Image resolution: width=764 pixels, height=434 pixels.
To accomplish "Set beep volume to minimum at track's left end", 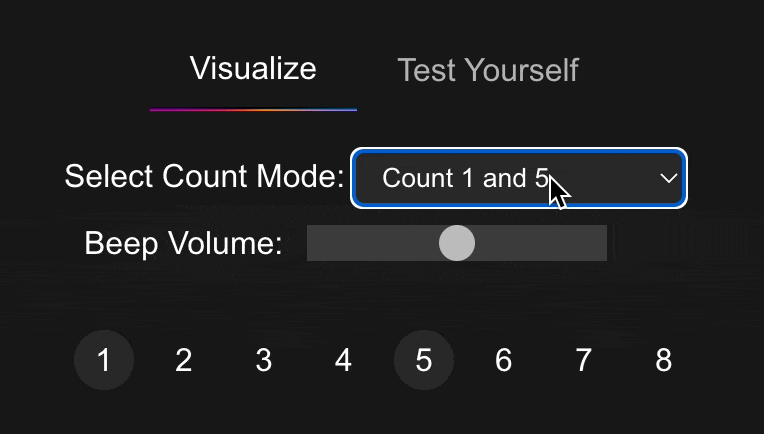I will coord(312,243).
